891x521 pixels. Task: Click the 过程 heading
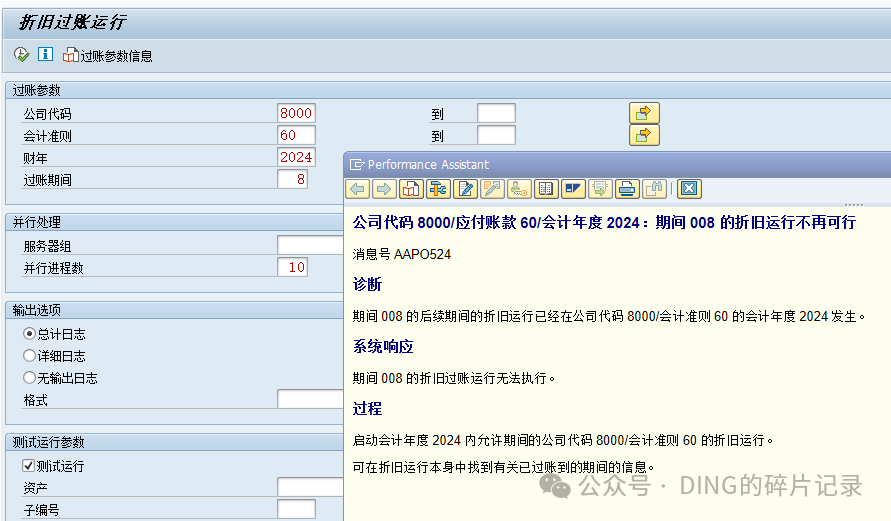coord(367,409)
